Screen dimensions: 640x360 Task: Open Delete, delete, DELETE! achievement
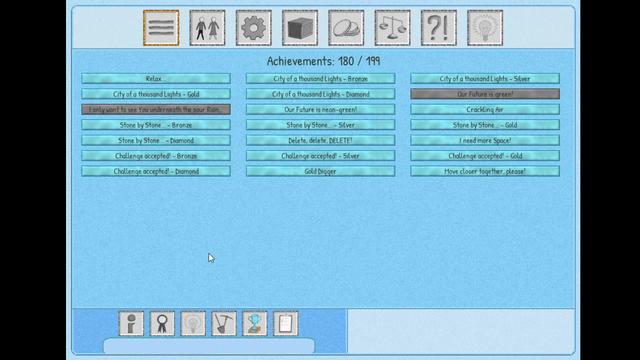(x=320, y=140)
